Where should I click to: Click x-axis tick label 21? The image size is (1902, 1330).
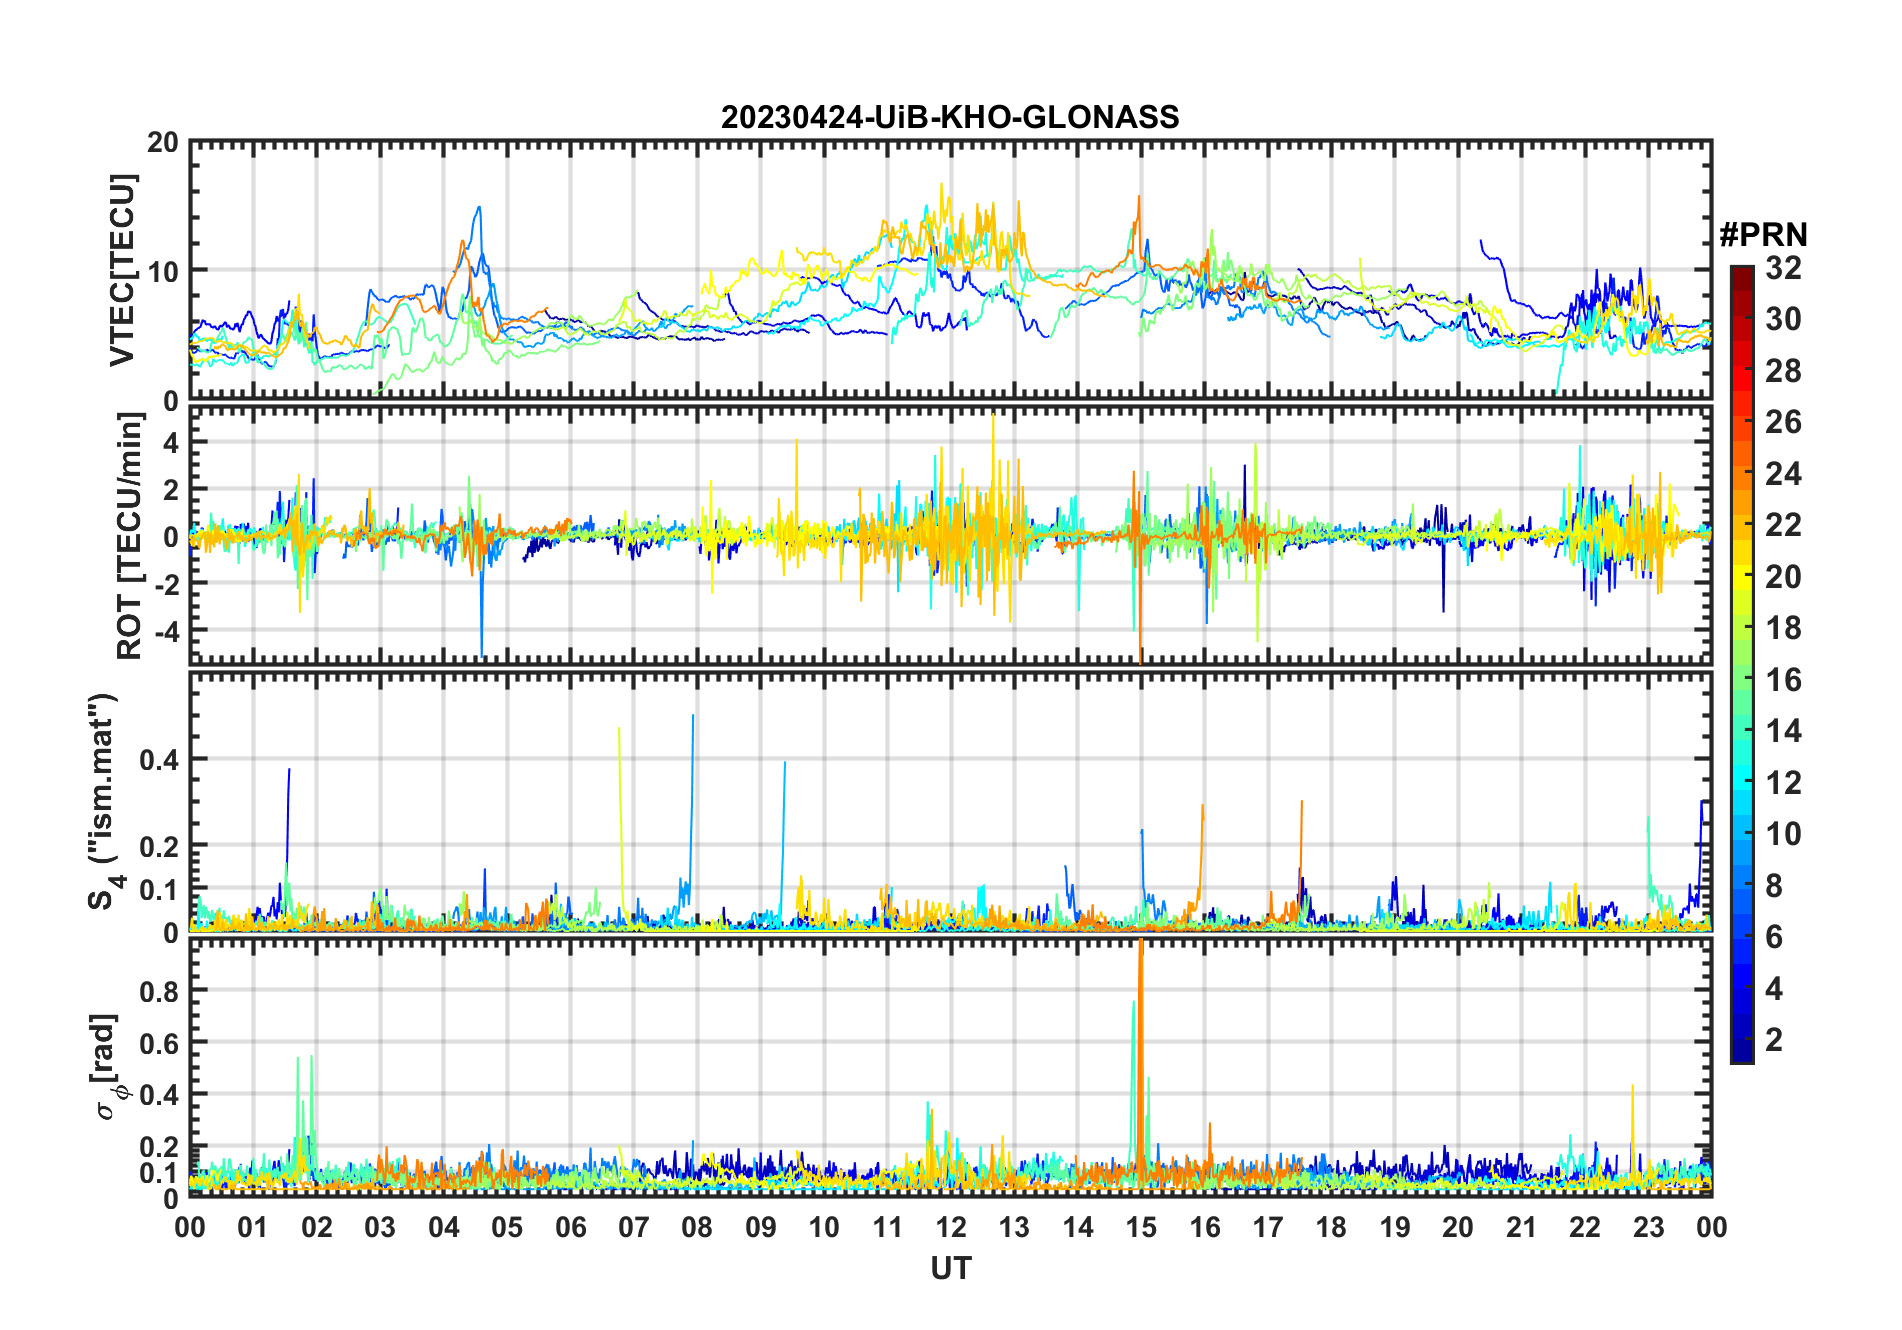tap(1521, 1227)
